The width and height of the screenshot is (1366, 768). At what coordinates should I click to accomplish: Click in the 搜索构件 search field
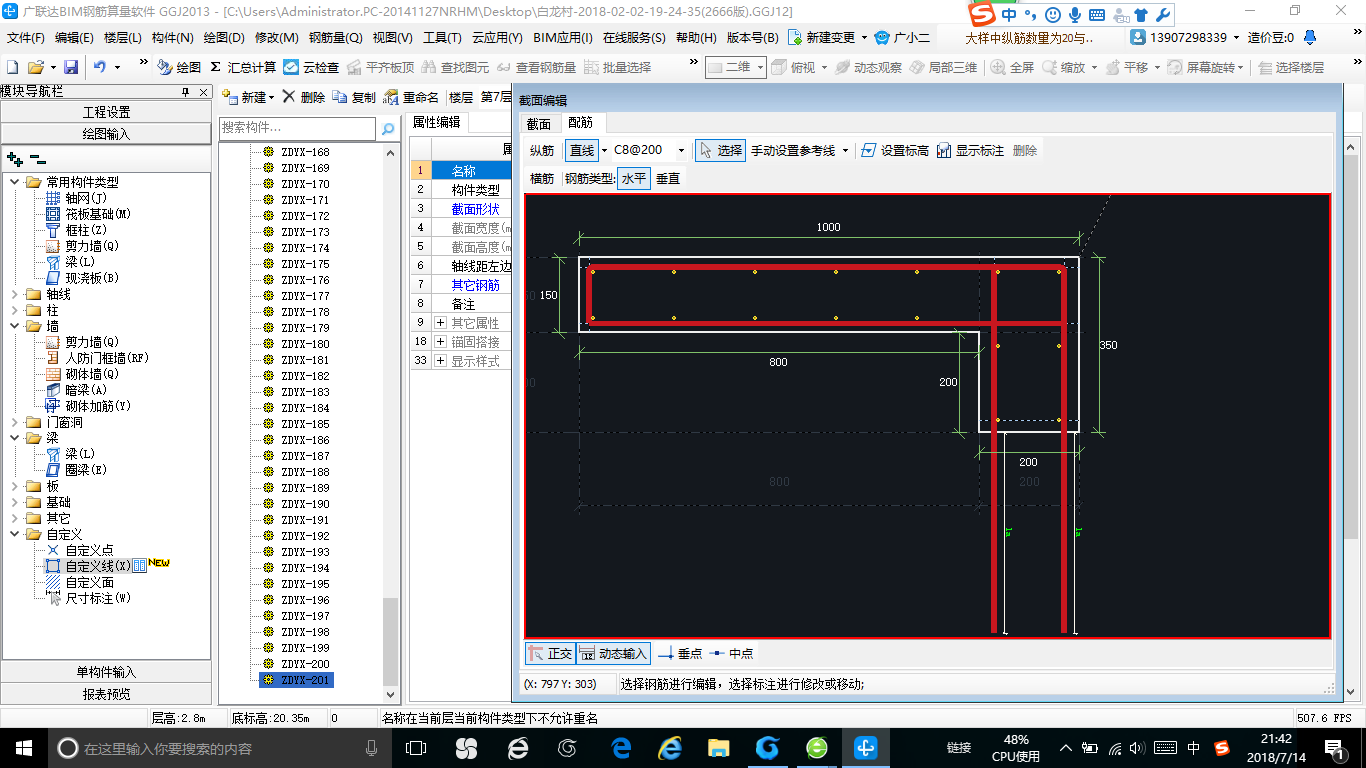coord(298,129)
